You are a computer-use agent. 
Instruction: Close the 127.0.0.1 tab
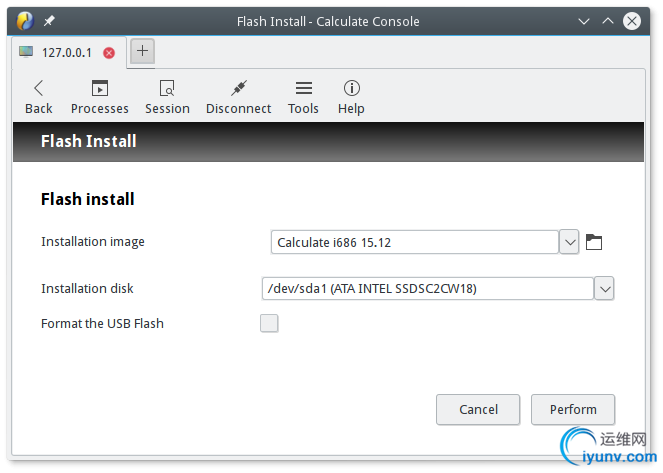pyautogui.click(x=109, y=53)
